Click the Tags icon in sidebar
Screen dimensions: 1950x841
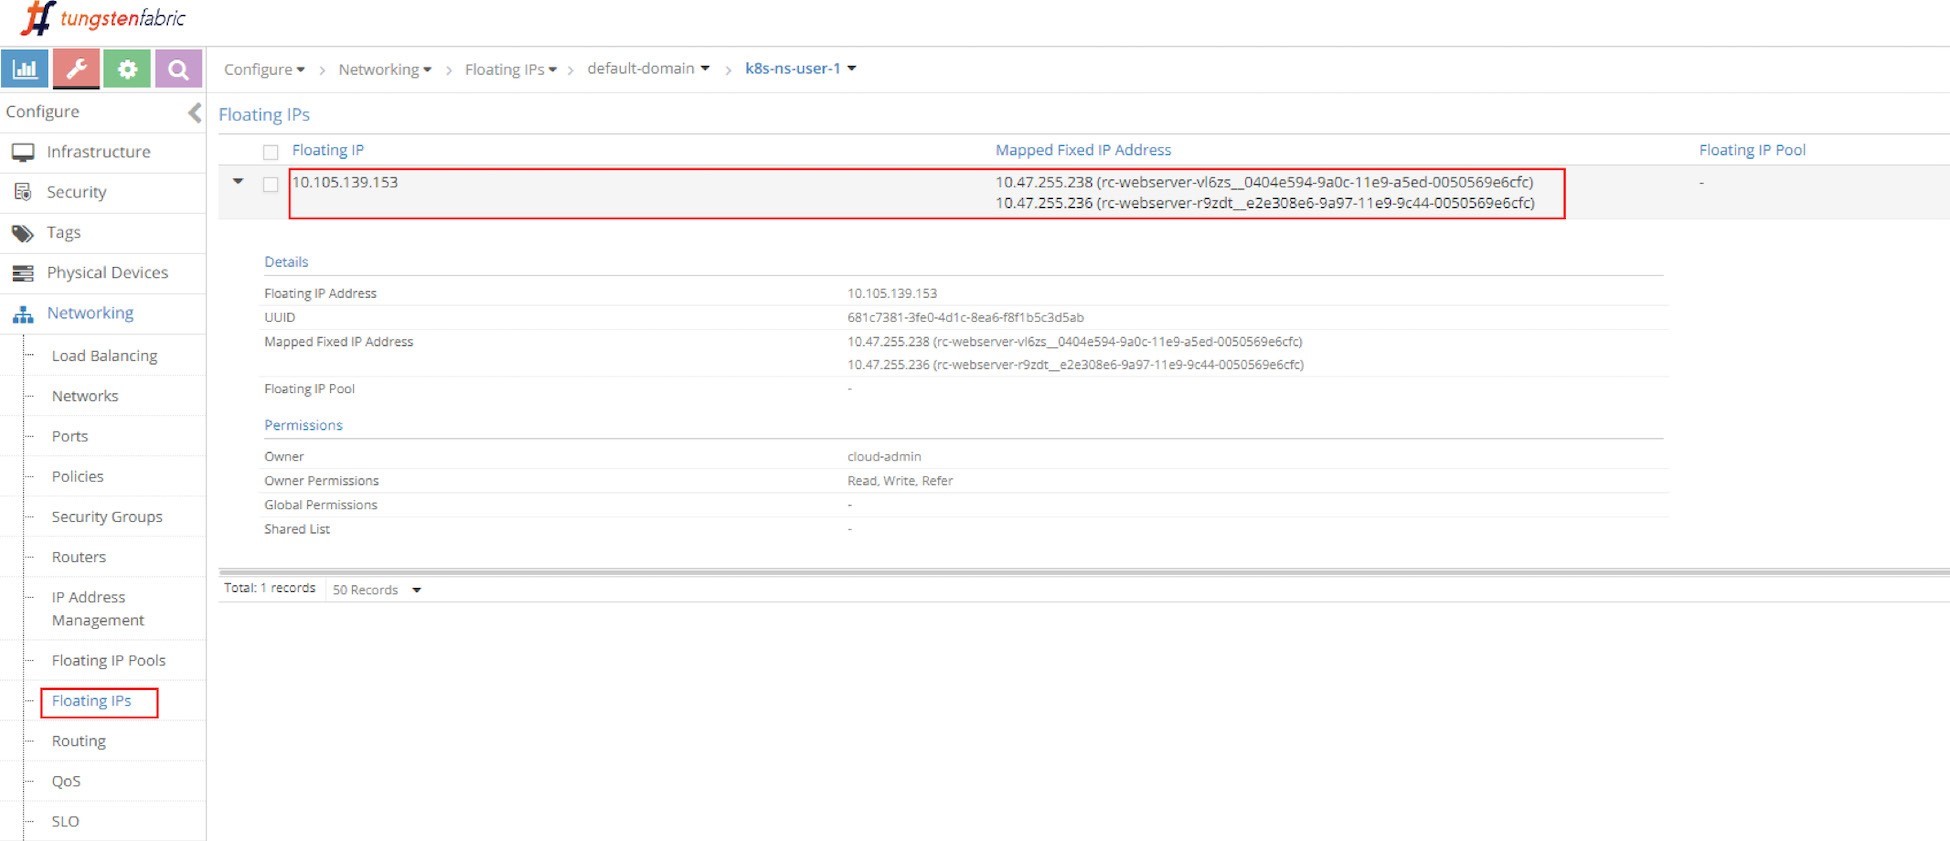[23, 233]
